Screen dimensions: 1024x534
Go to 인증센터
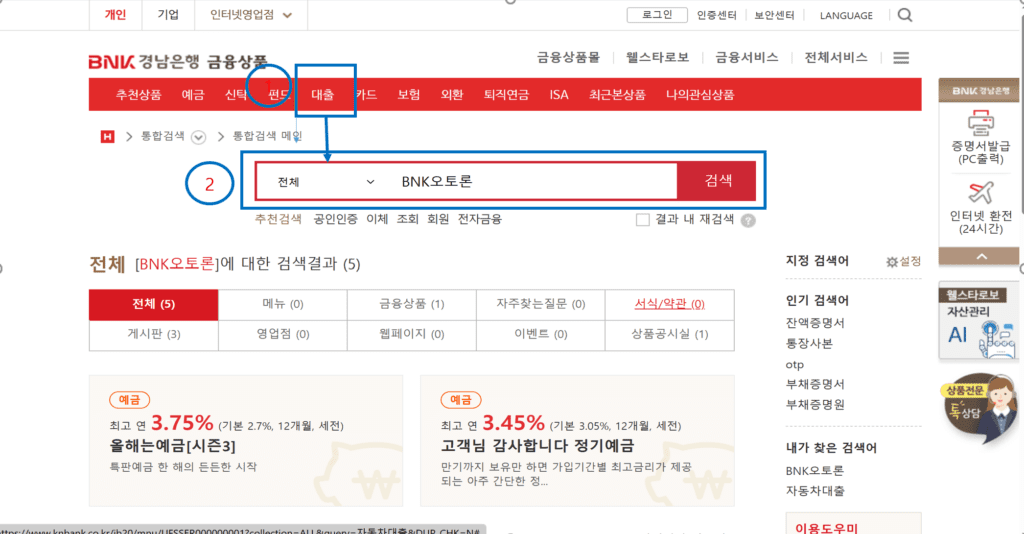(716, 15)
